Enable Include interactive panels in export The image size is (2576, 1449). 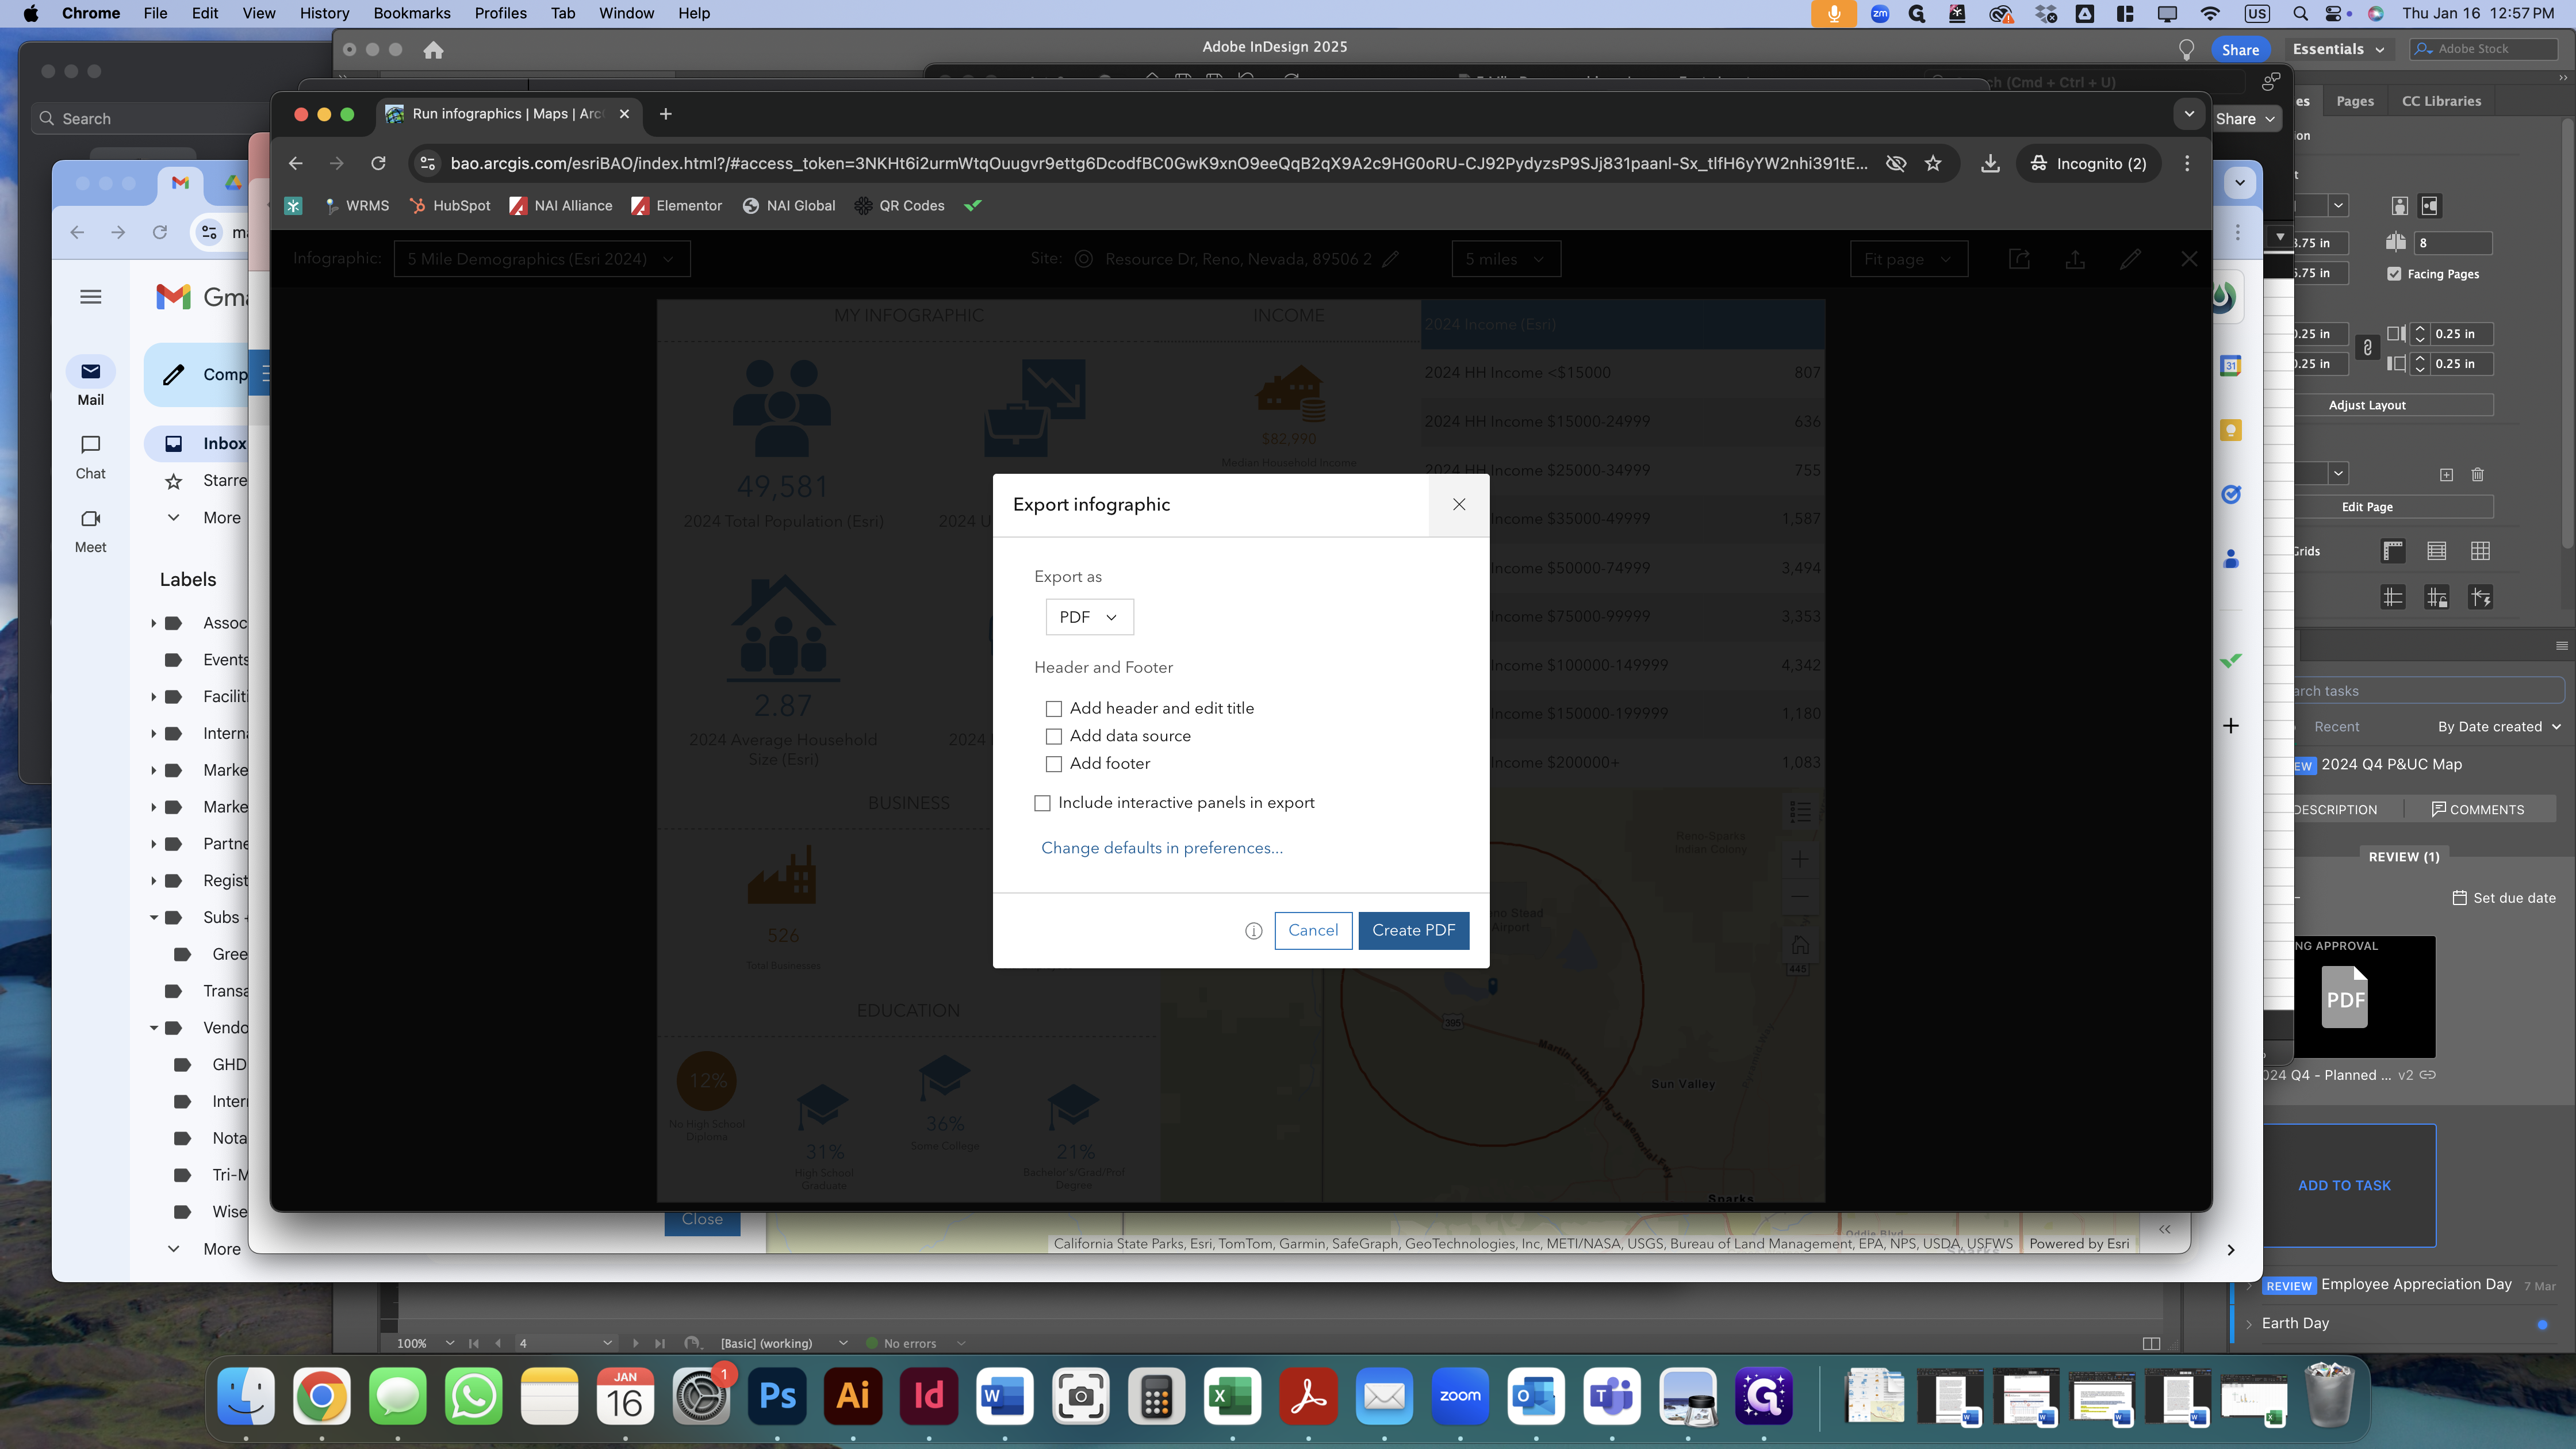1042,803
